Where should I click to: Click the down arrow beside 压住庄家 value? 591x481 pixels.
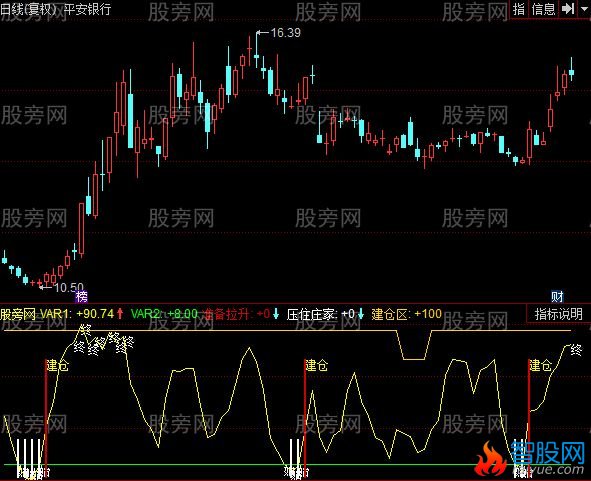(x=361, y=314)
